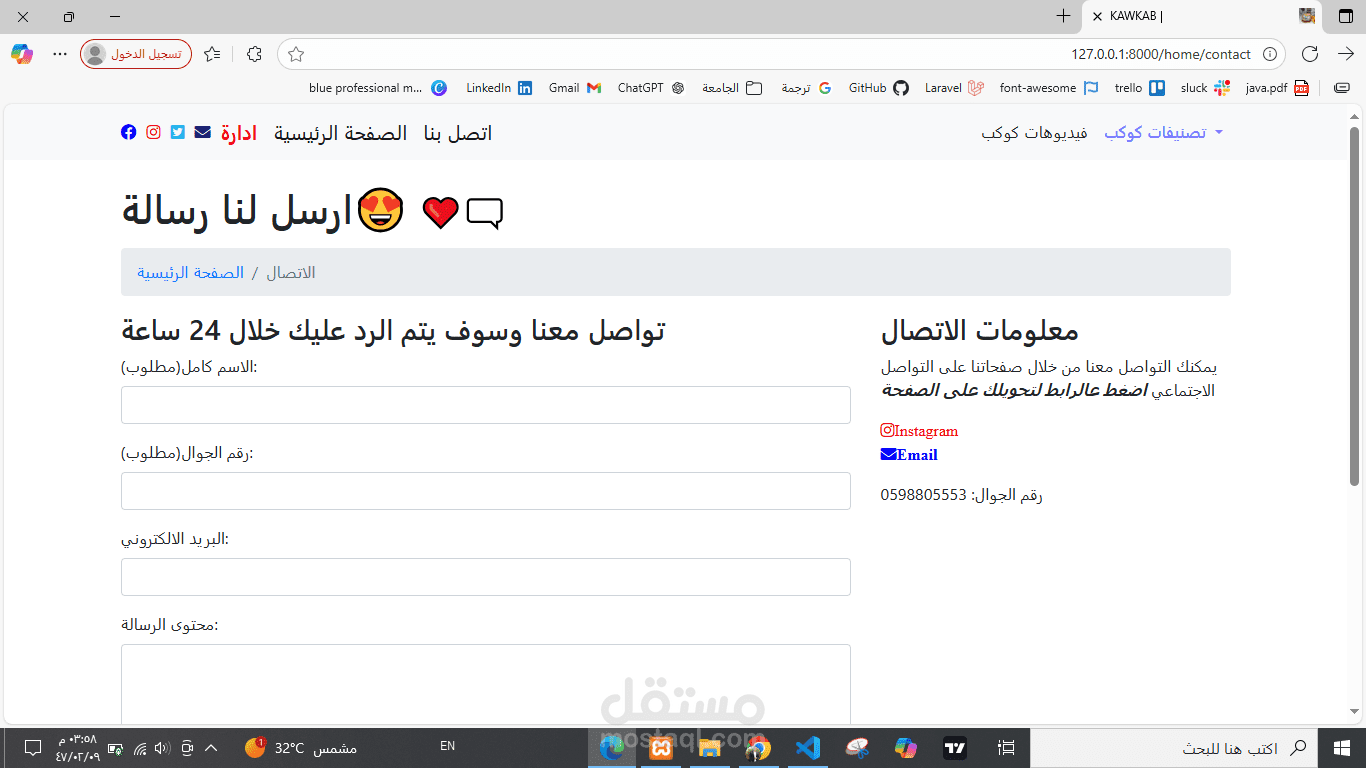Open the Twitter icon in the navbar
The image size is (1366, 768).
click(x=178, y=132)
